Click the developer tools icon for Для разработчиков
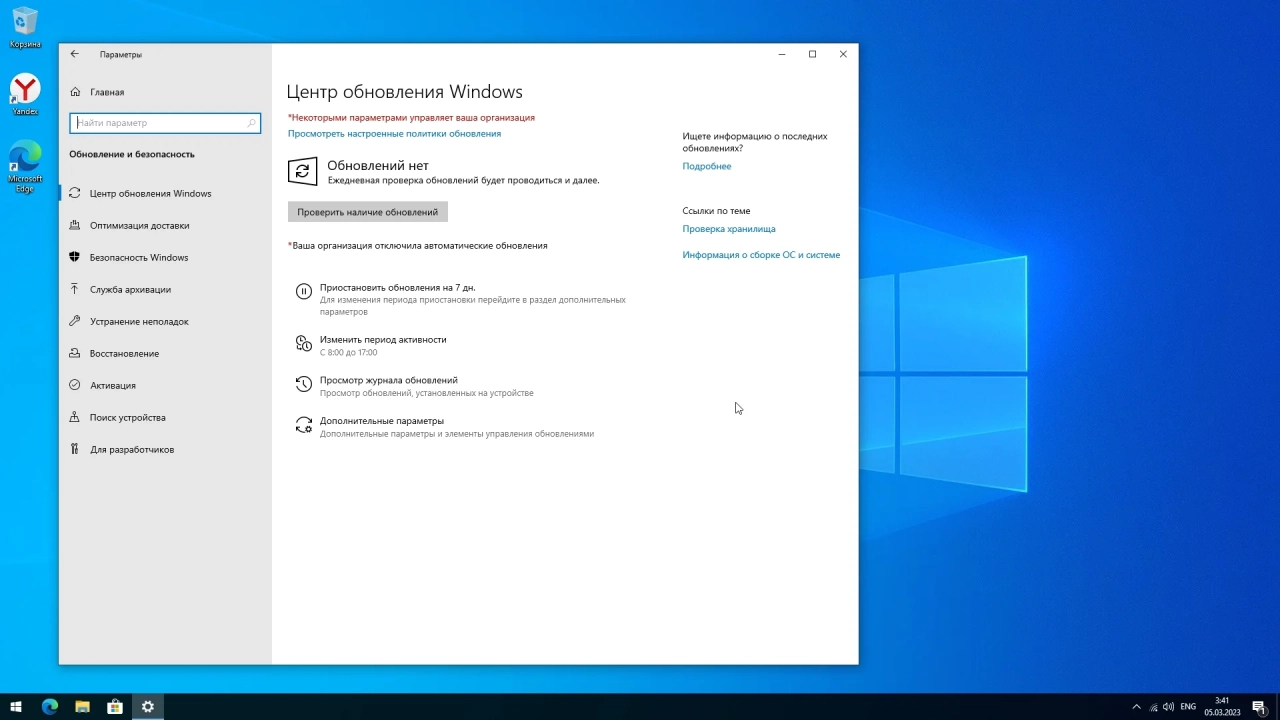1280x720 pixels. click(x=75, y=449)
